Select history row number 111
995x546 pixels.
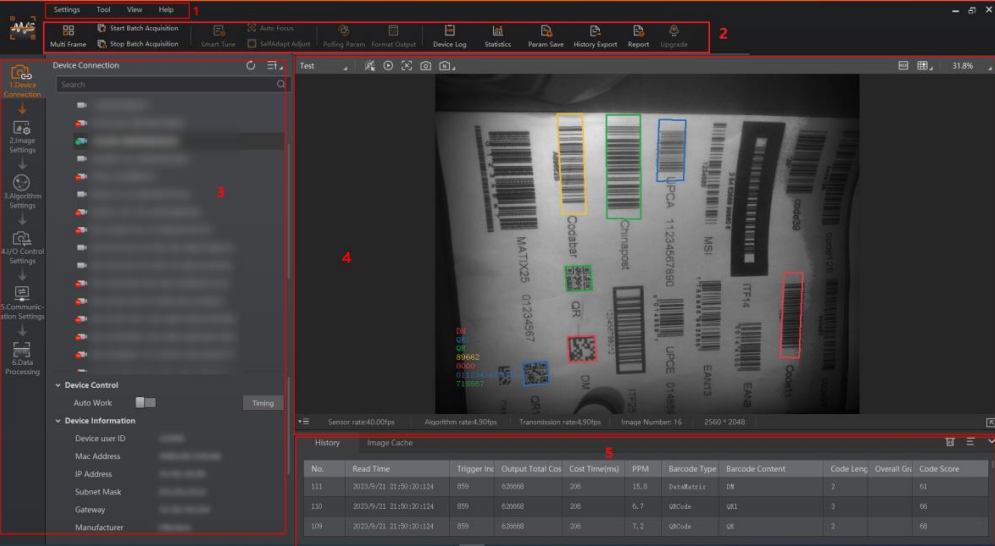click(x=646, y=487)
